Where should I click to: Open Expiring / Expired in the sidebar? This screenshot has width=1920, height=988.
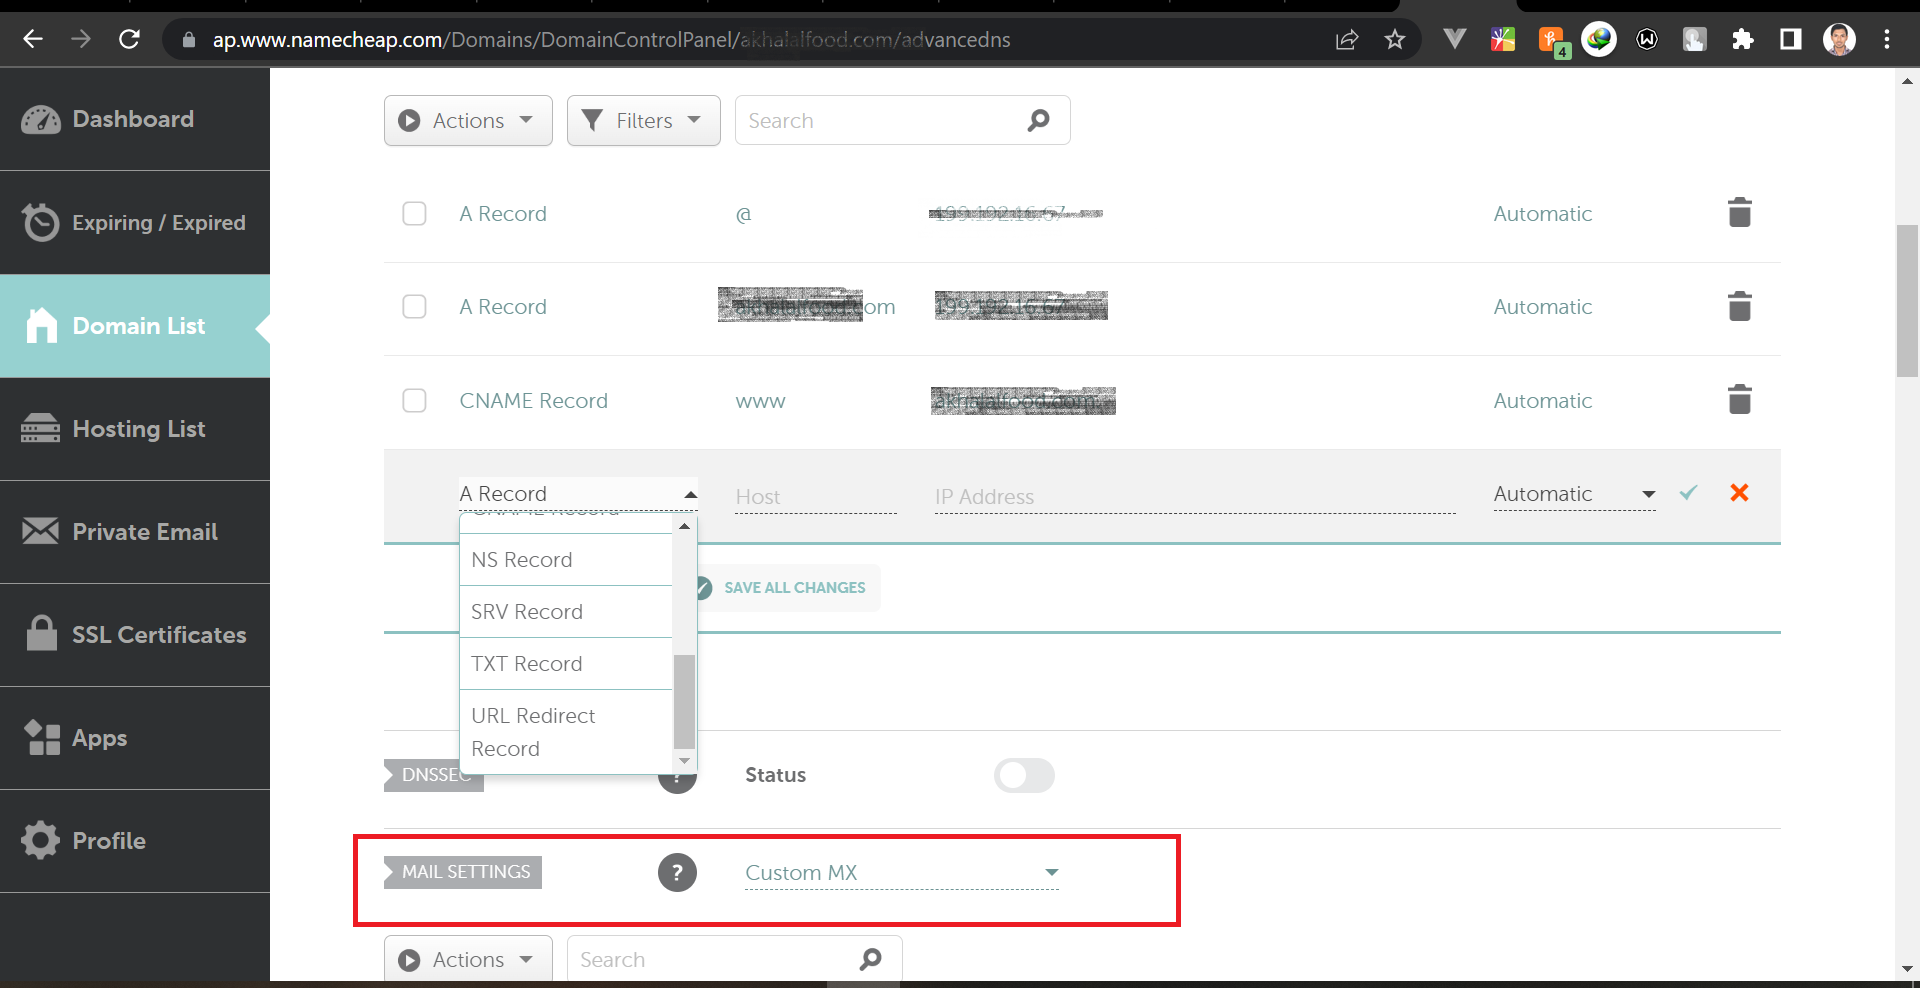pos(135,222)
